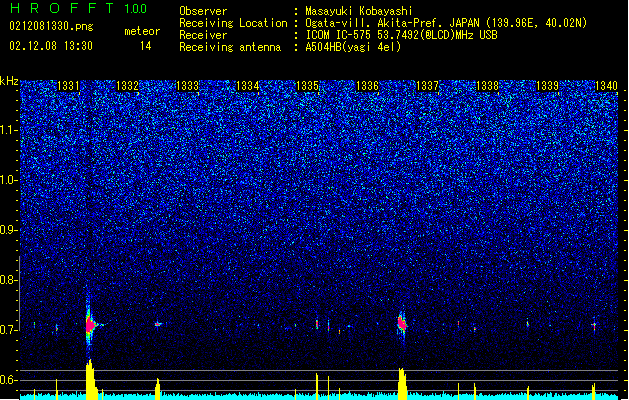The width and height of the screenshot is (629, 400).
Task: Click the Receiver label
Action: [x=203, y=35]
